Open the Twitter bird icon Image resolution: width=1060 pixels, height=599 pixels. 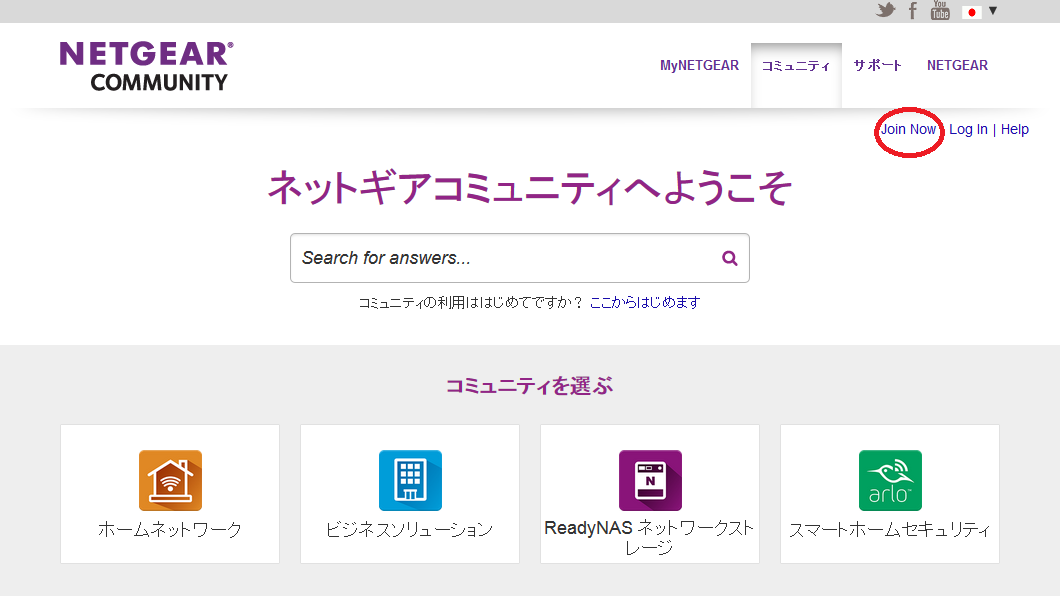tap(886, 10)
